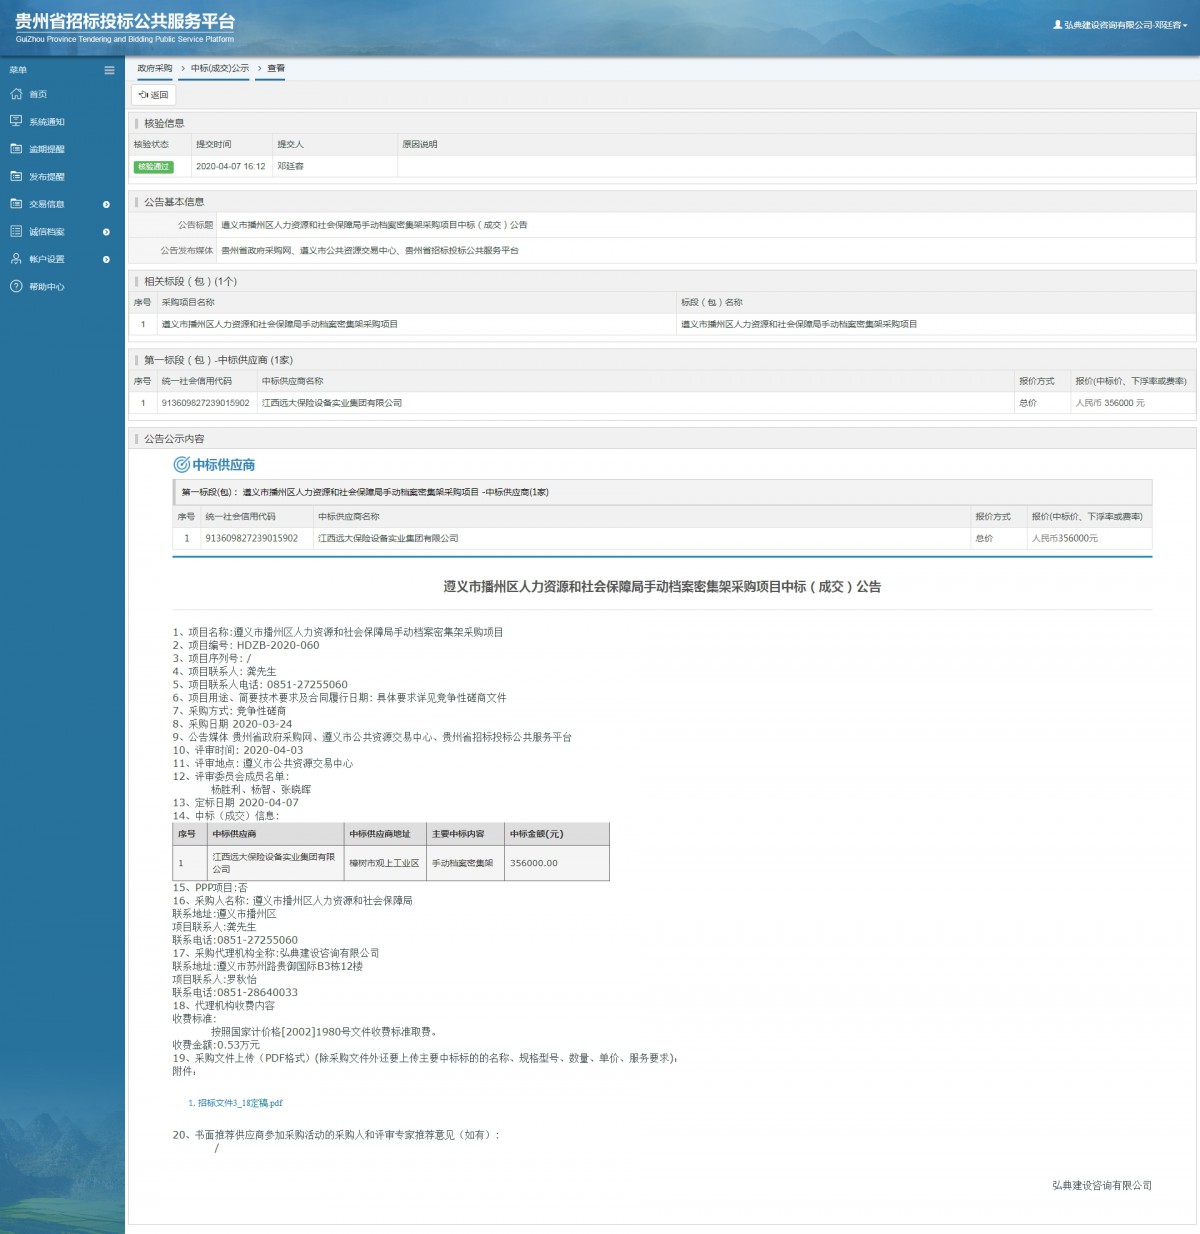Screen dimensions: 1200x1234
Task: Click 中标金额 356000.00 table cell
Action: 557,863
